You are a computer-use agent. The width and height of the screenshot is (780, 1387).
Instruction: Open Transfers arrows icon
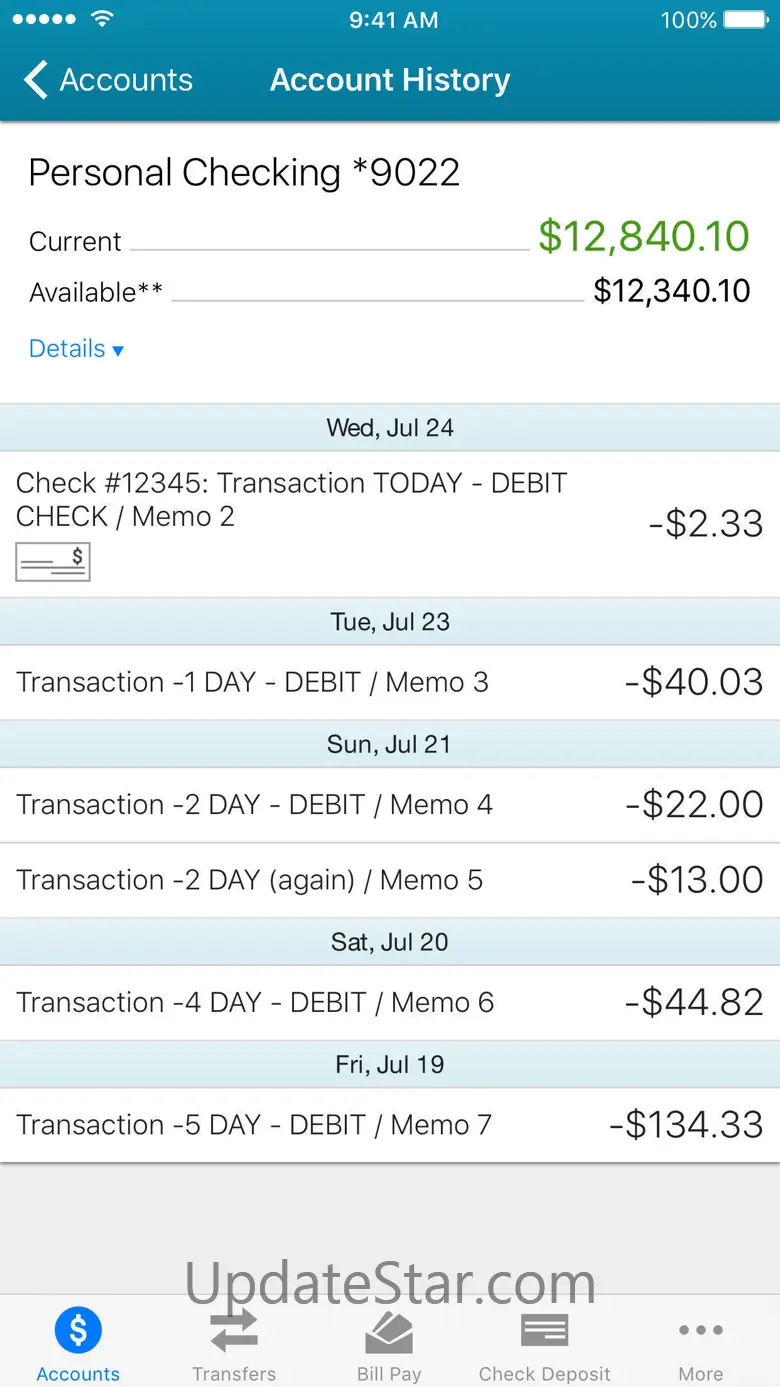(x=234, y=1331)
